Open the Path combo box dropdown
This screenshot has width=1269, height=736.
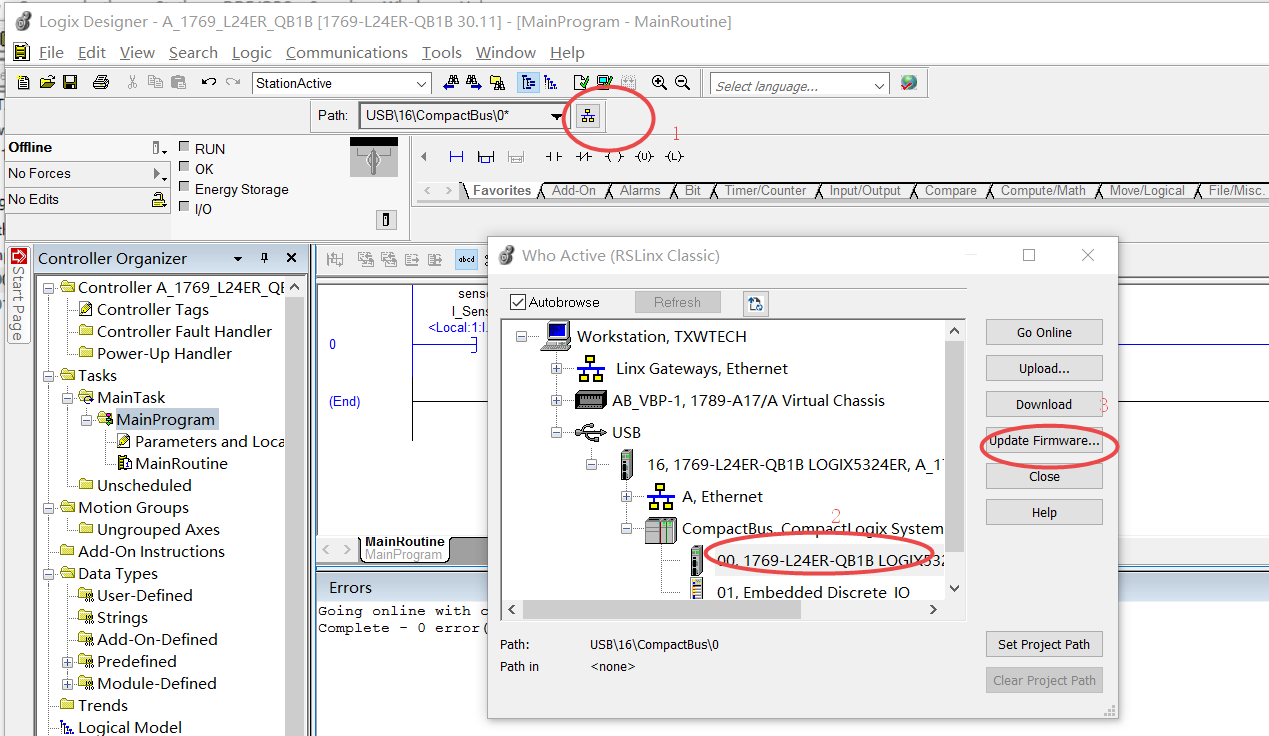556,116
